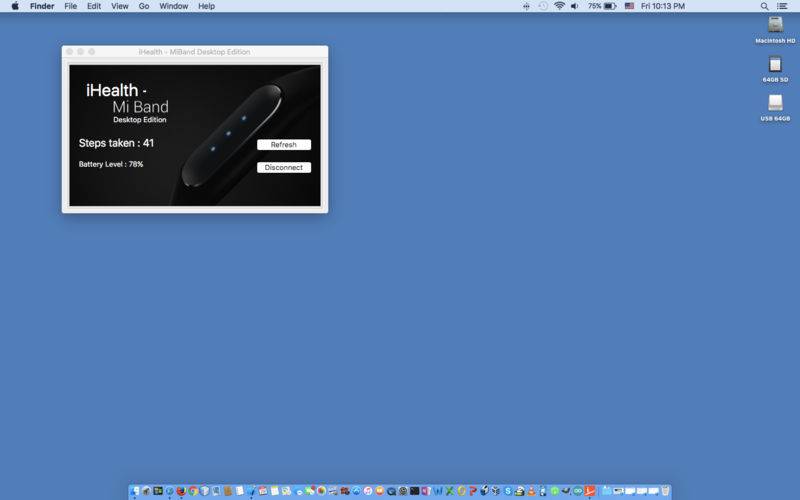Screen dimensions: 800x500
Task: Click the clock showing Fri 10:13 PM
Action: pyautogui.click(x=663, y=6)
